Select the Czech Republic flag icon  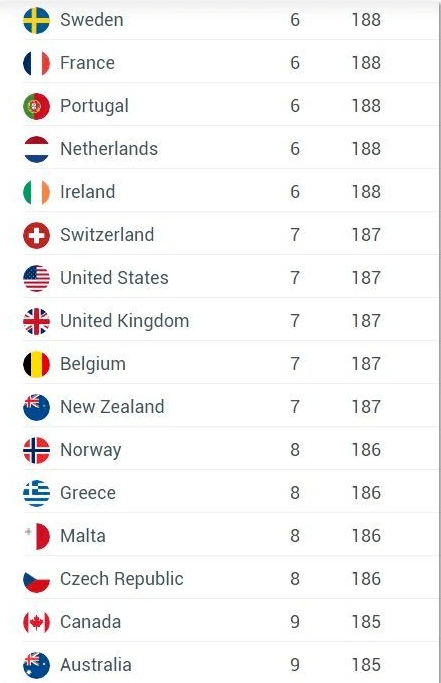click(36, 579)
